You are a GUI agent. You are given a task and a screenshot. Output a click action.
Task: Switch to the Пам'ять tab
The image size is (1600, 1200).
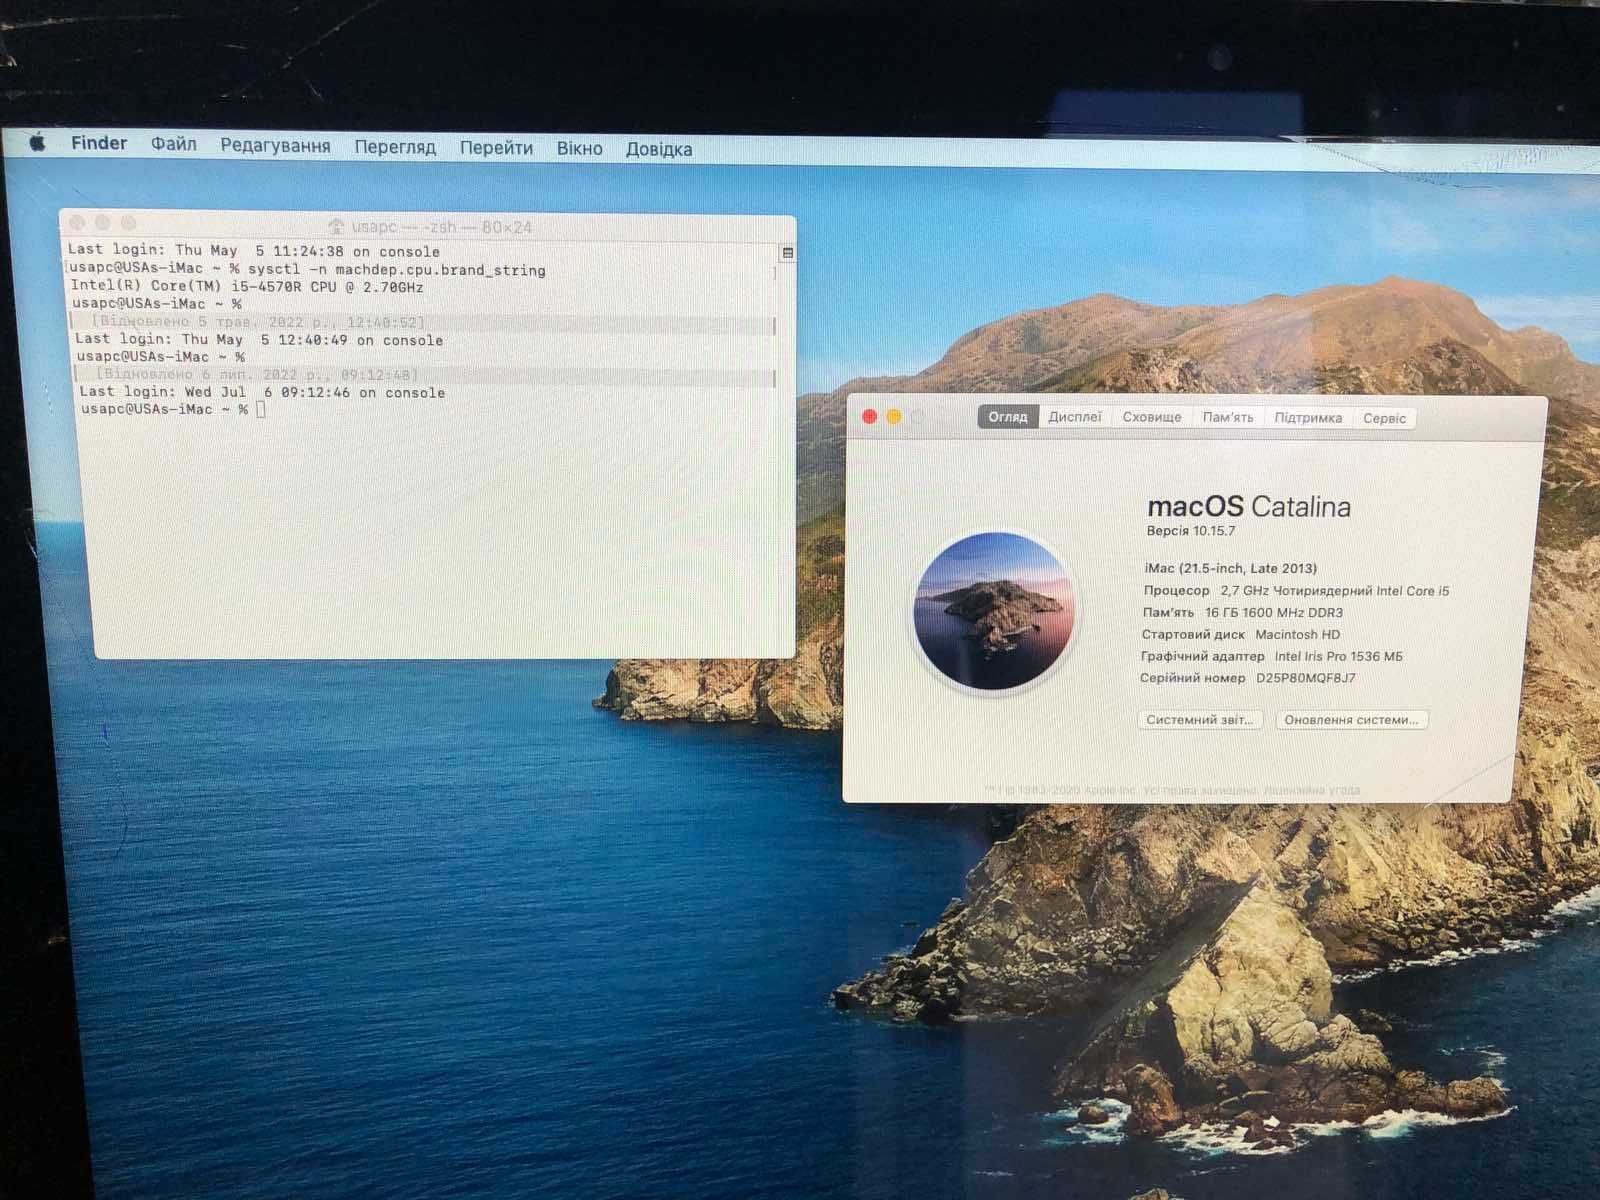click(1228, 417)
